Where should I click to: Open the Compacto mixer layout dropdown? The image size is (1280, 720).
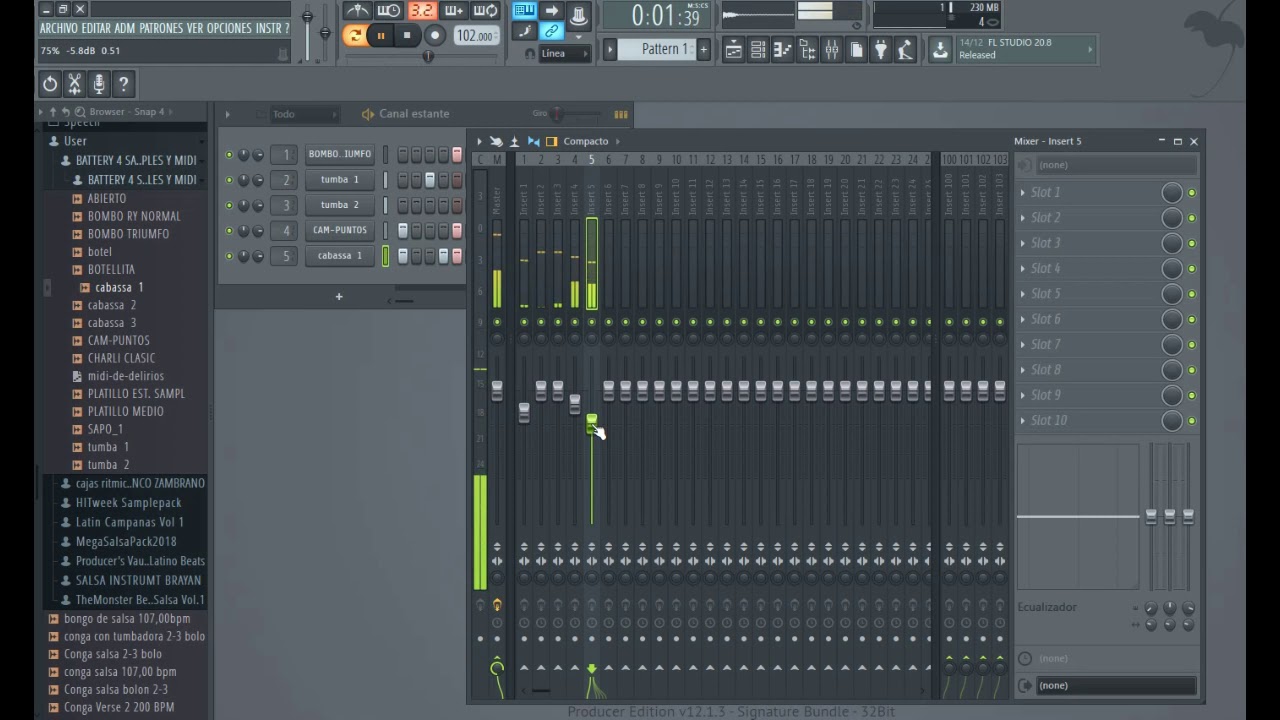[x=590, y=141]
